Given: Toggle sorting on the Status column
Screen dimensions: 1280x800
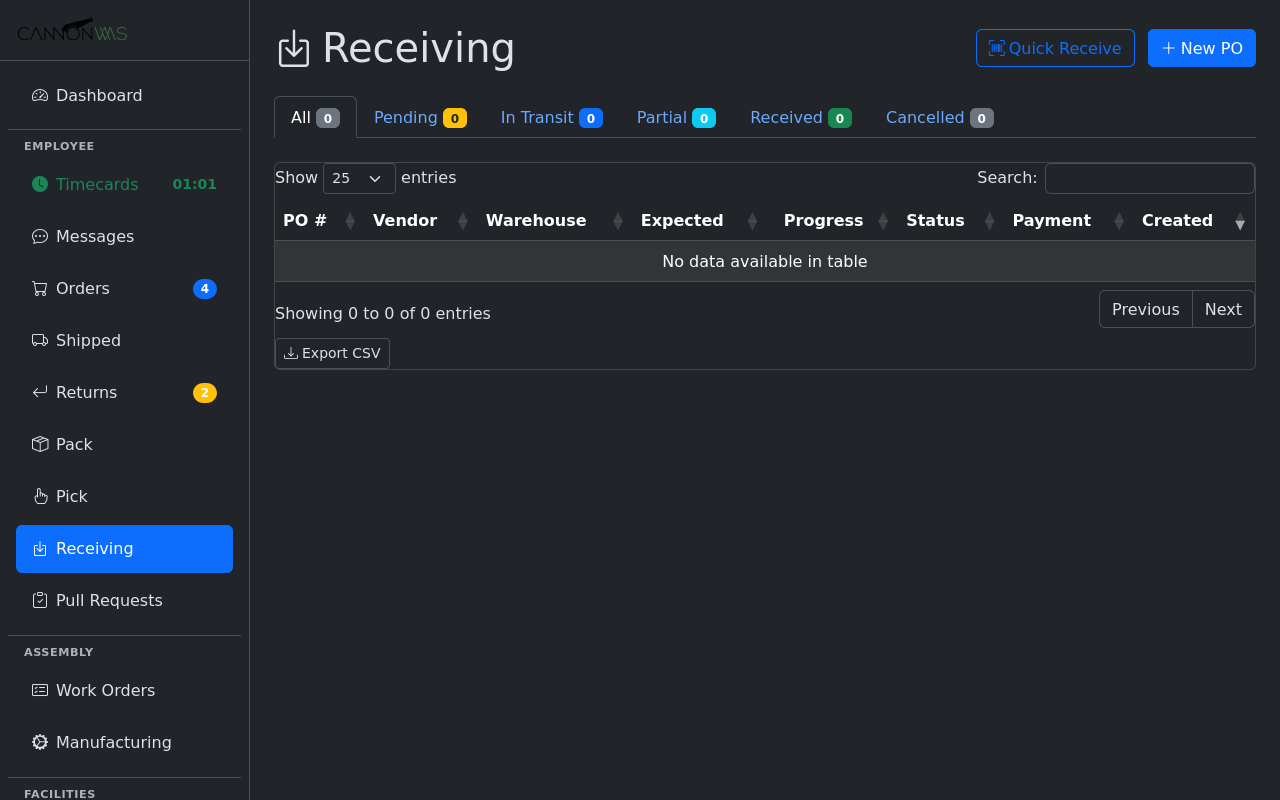Looking at the screenshot, I should tap(989, 220).
